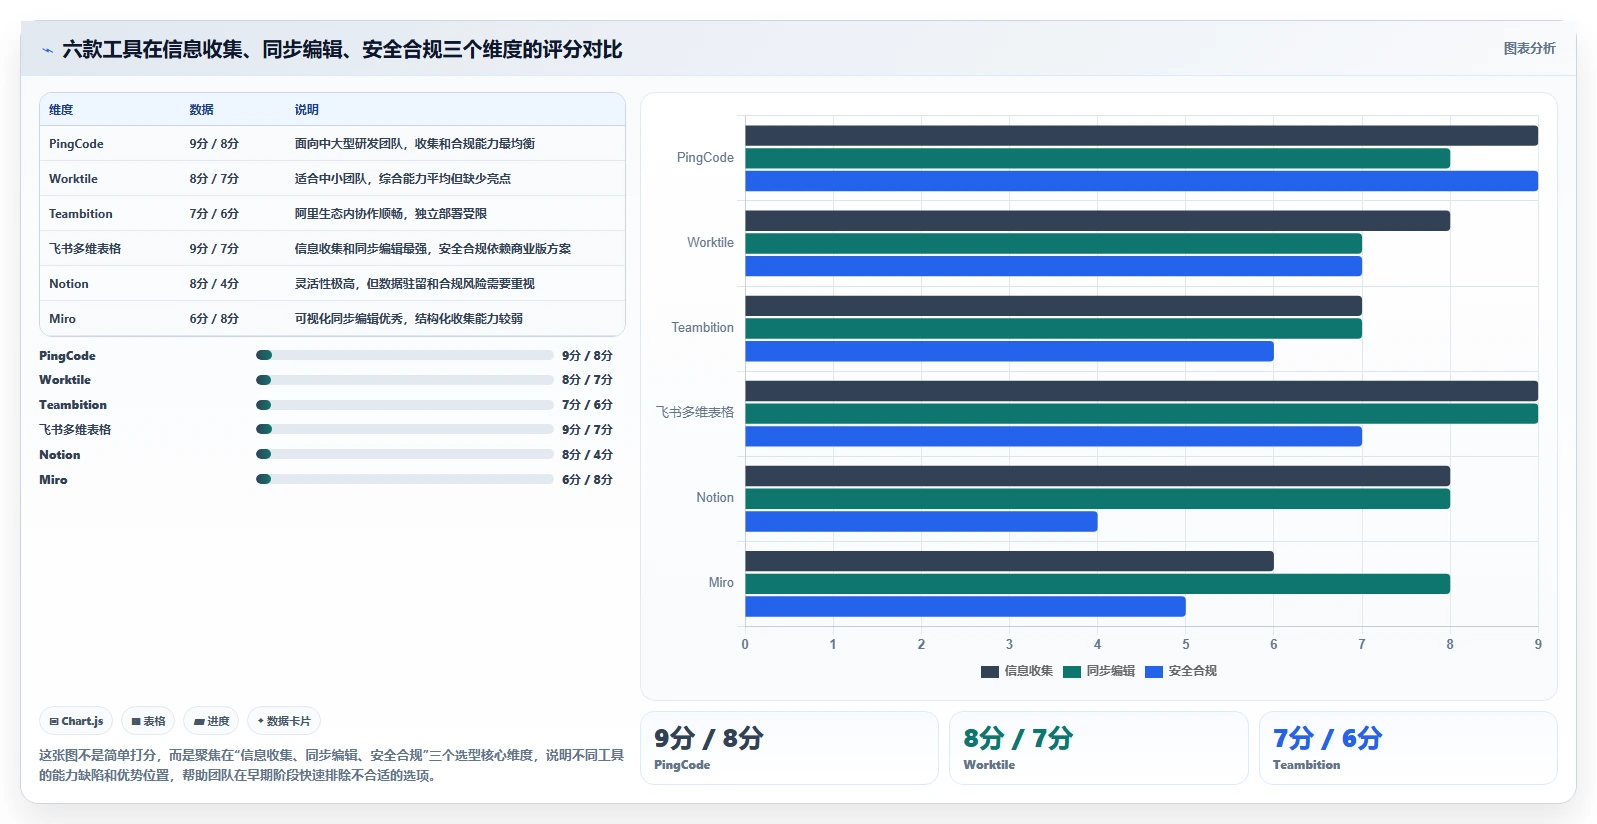The height and width of the screenshot is (824, 1597).
Task: Open the Worktile 8分 / 7分 data card
Action: click(x=1099, y=748)
